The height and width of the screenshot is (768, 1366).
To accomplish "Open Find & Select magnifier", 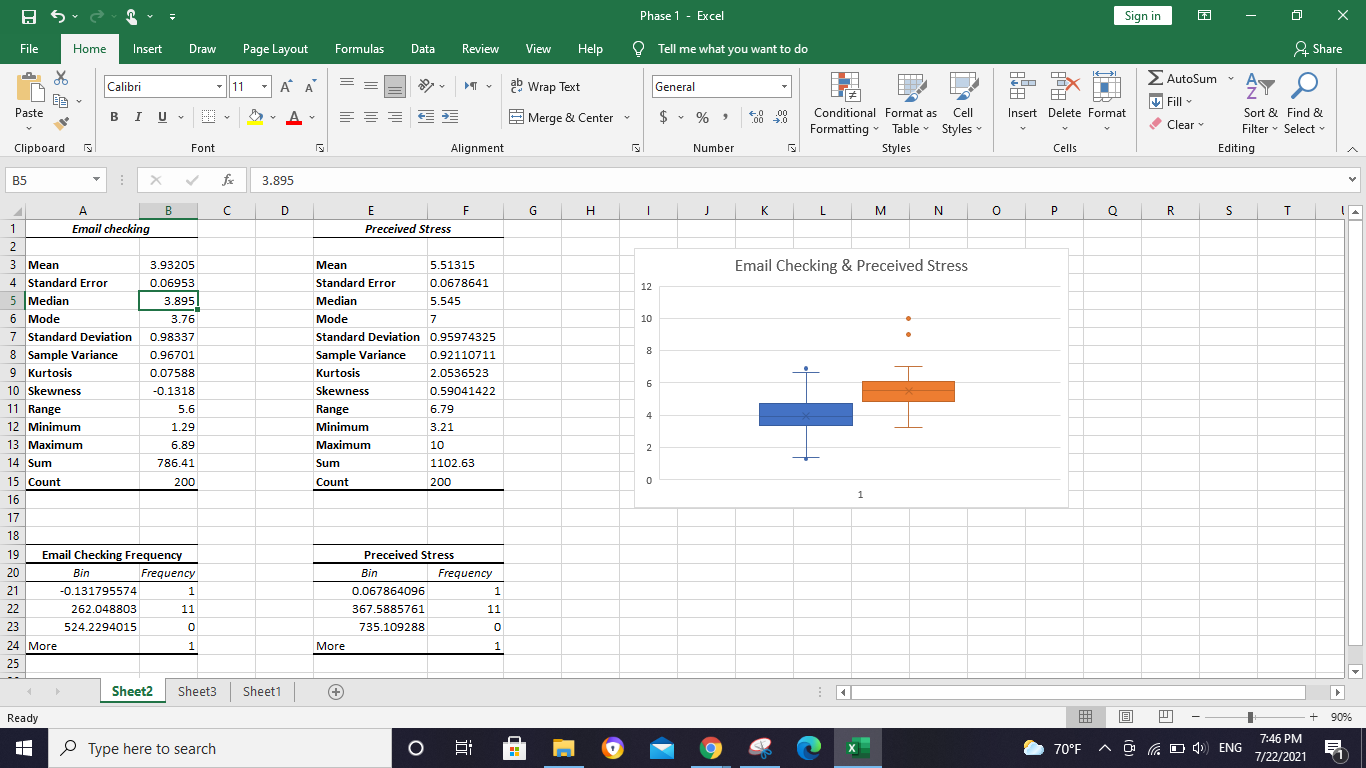I will [1304, 103].
